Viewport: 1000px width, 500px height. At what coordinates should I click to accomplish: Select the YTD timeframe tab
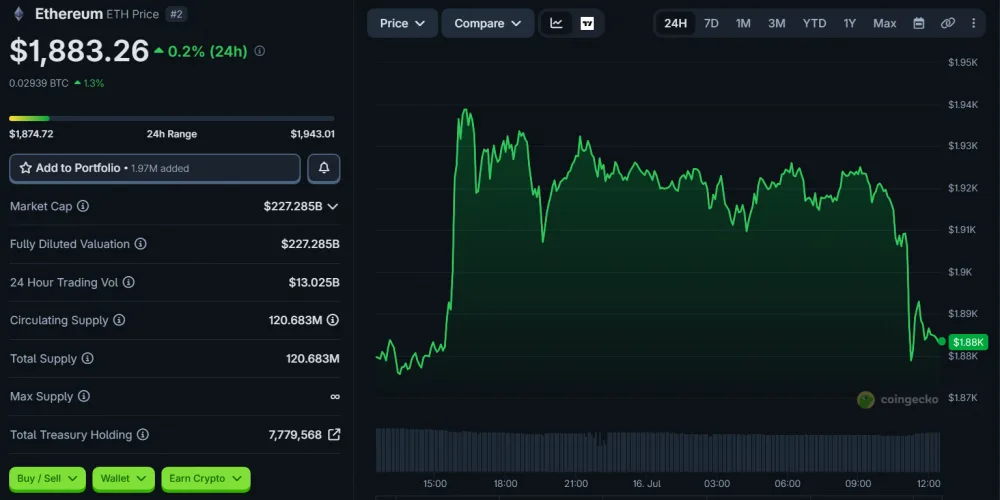pyautogui.click(x=814, y=24)
